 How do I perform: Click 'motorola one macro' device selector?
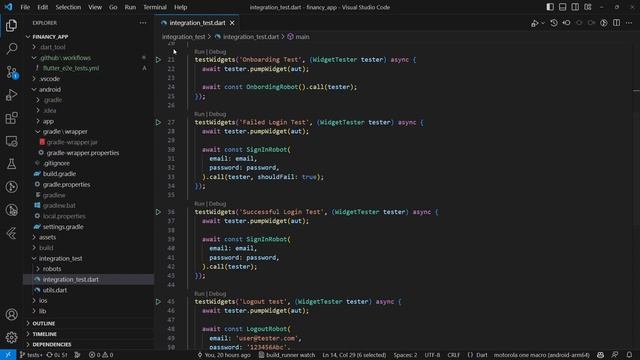click(542, 355)
